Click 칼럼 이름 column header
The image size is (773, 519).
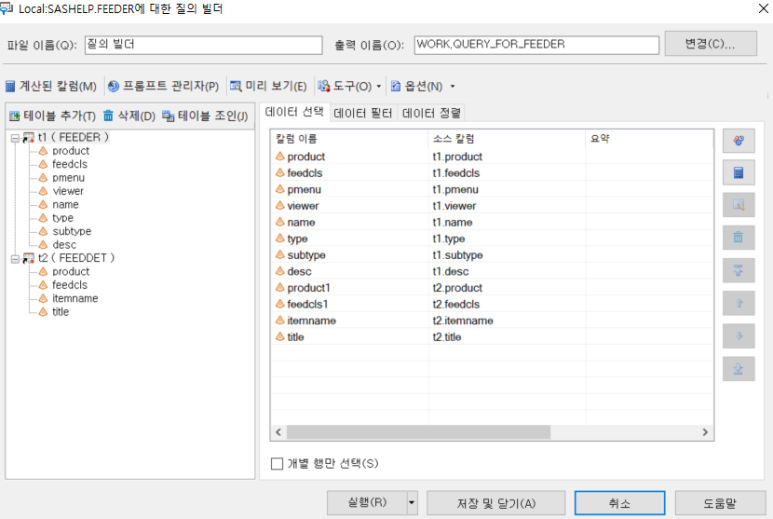(x=350, y=139)
